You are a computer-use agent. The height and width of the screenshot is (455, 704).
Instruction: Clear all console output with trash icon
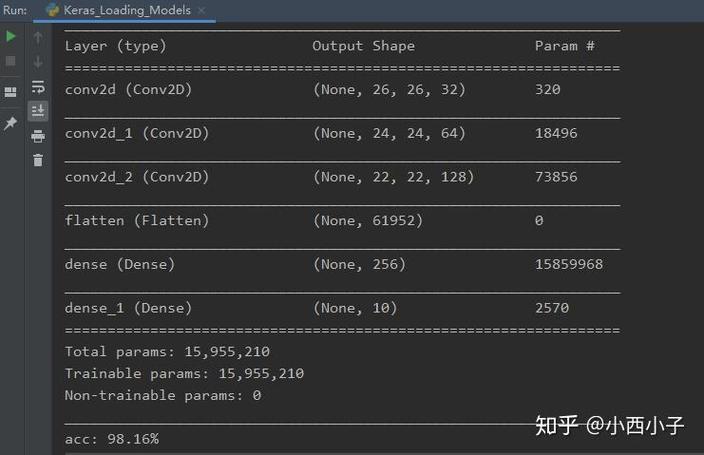(x=38, y=160)
